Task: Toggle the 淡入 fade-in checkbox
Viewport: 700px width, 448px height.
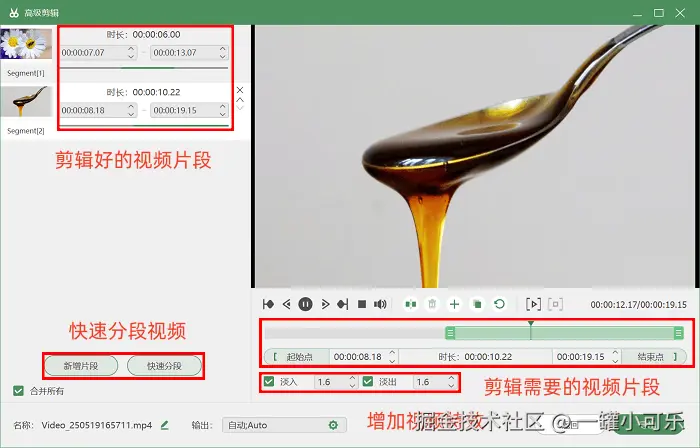Action: pyautogui.click(x=269, y=382)
